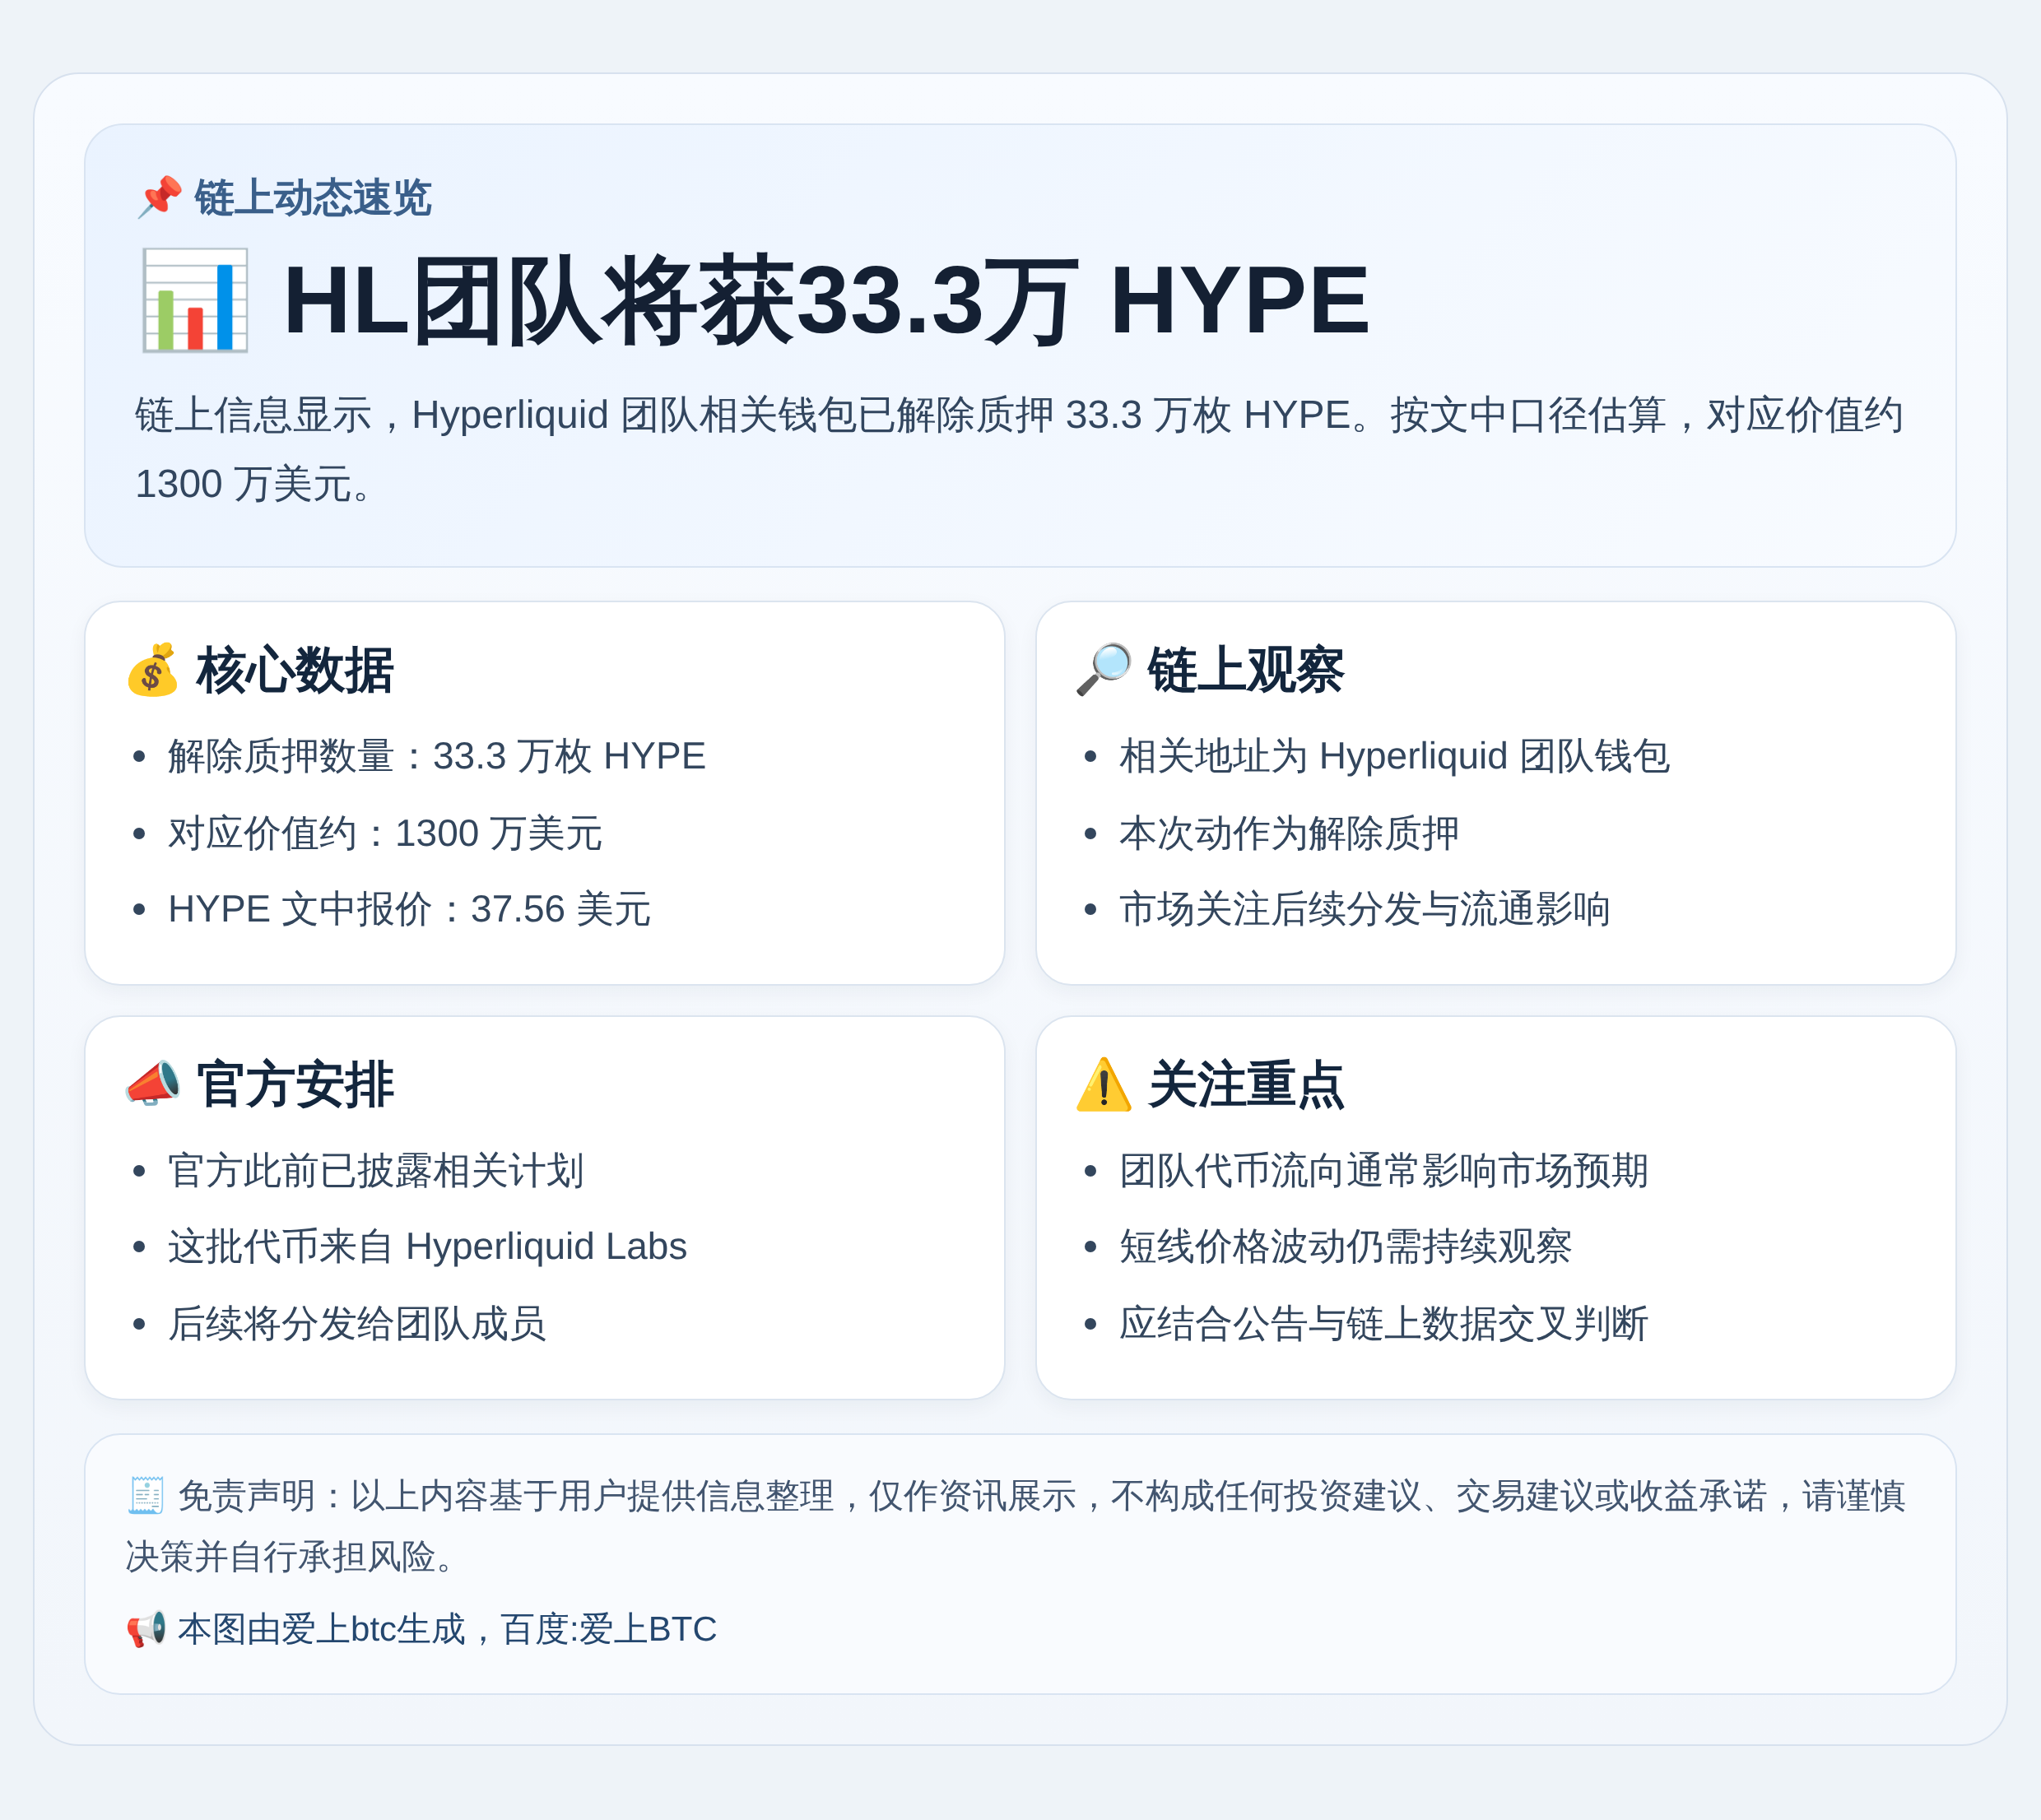Viewport: 2041px width, 1820px height.
Task: Click the loudspeaker icon before 本图由爱上btc生成
Action: [146, 1629]
